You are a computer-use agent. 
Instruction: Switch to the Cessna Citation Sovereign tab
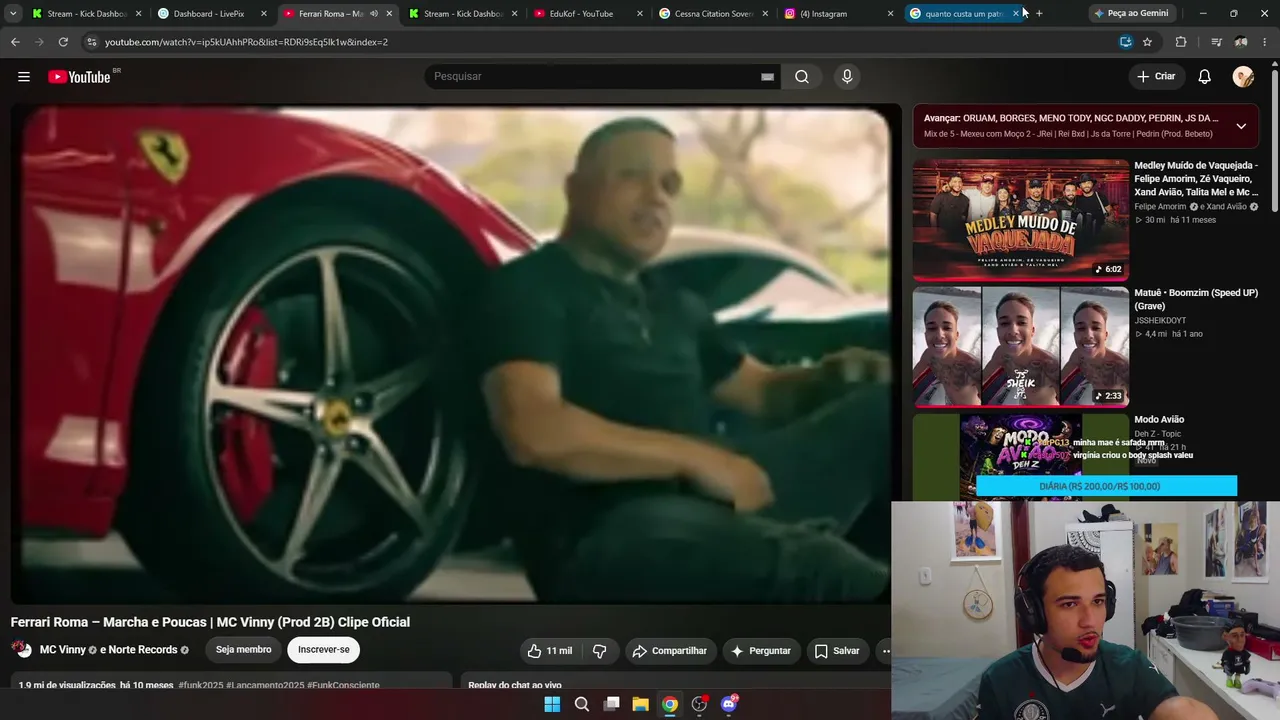(712, 14)
